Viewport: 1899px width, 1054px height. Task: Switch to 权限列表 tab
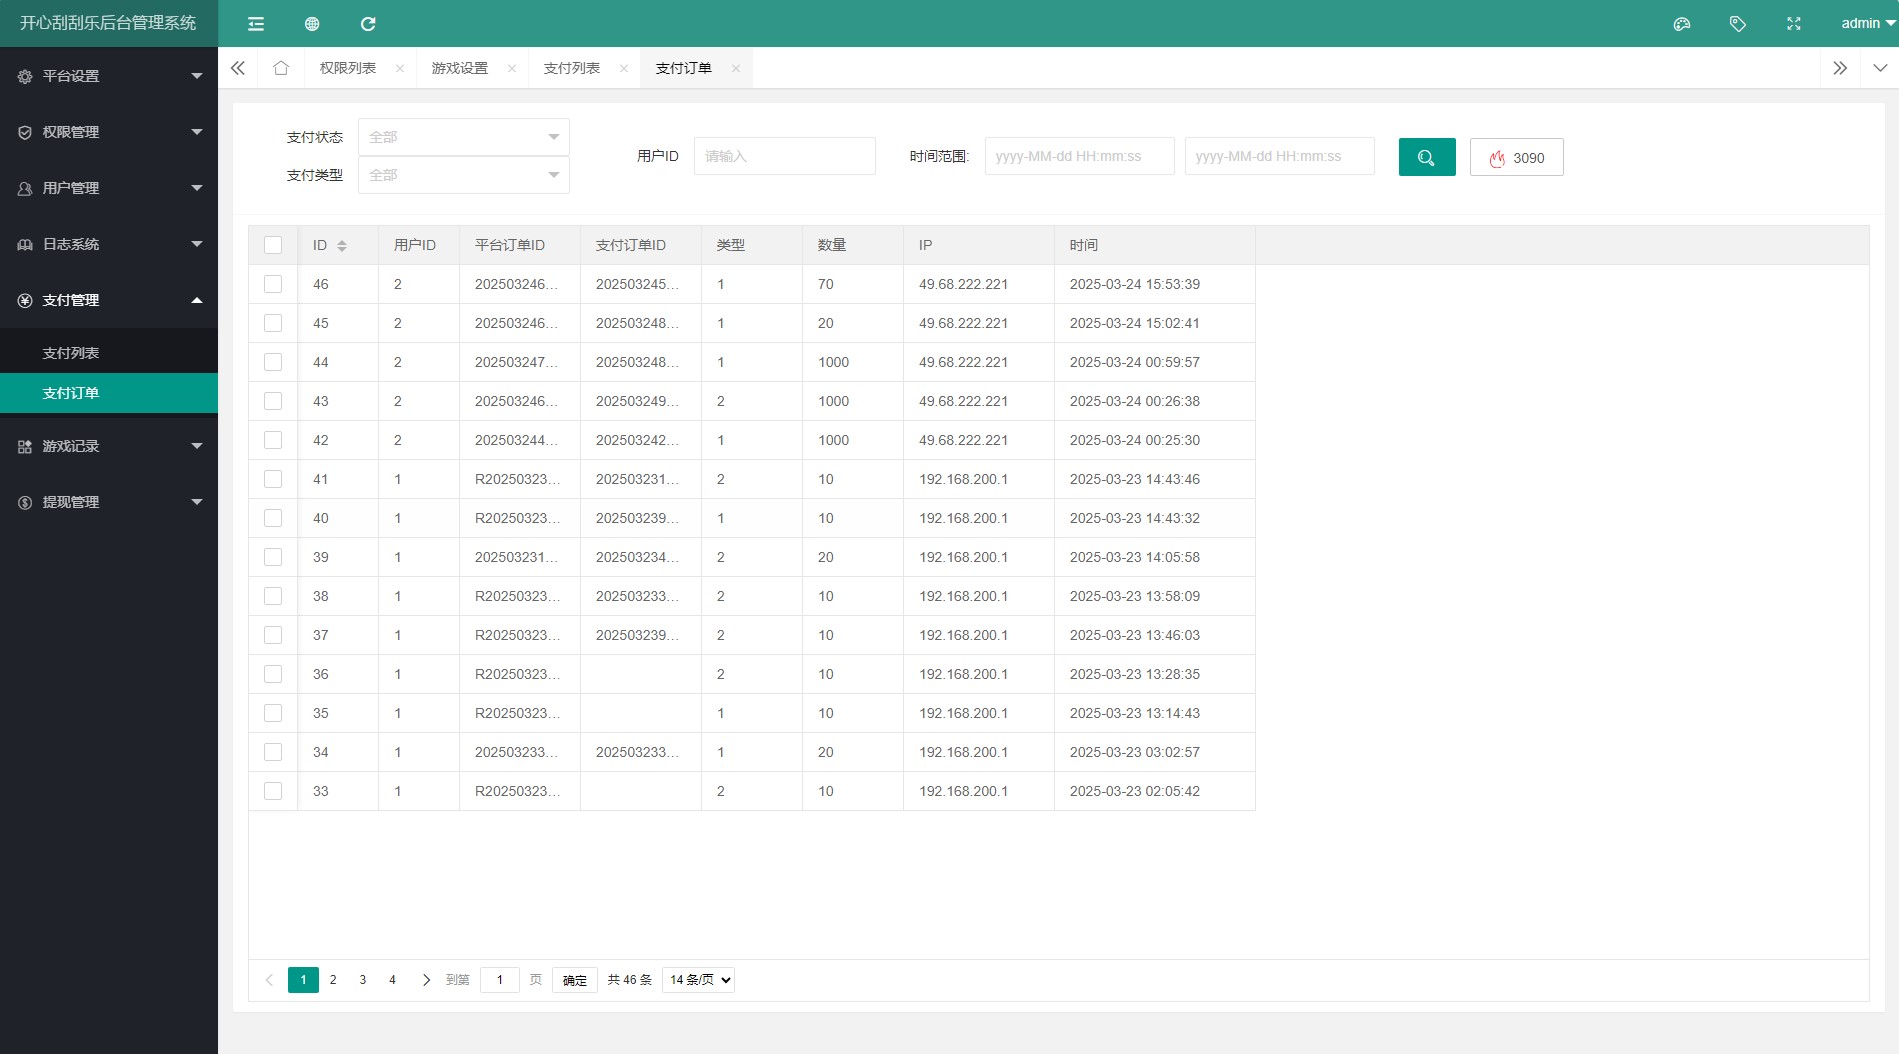coord(348,68)
